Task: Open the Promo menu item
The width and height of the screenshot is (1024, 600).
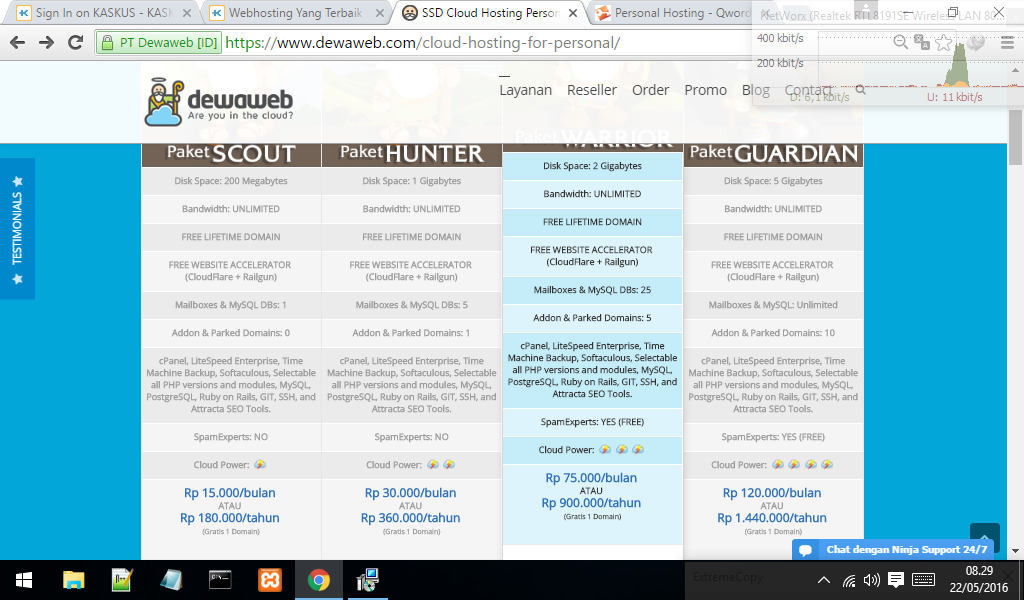Action: click(x=705, y=90)
